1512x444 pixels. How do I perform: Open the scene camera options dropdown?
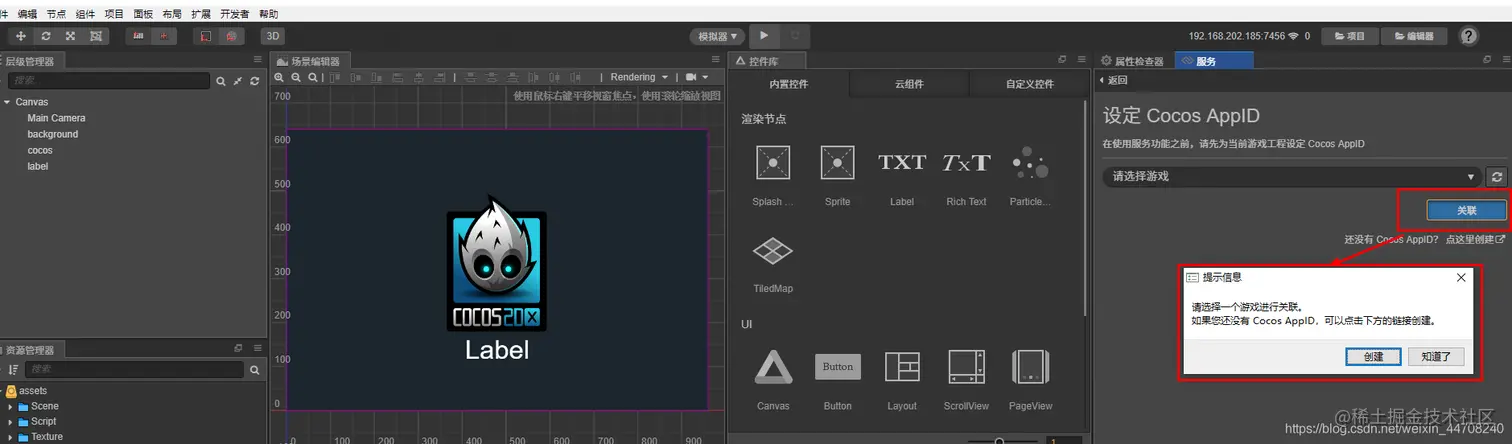[697, 77]
